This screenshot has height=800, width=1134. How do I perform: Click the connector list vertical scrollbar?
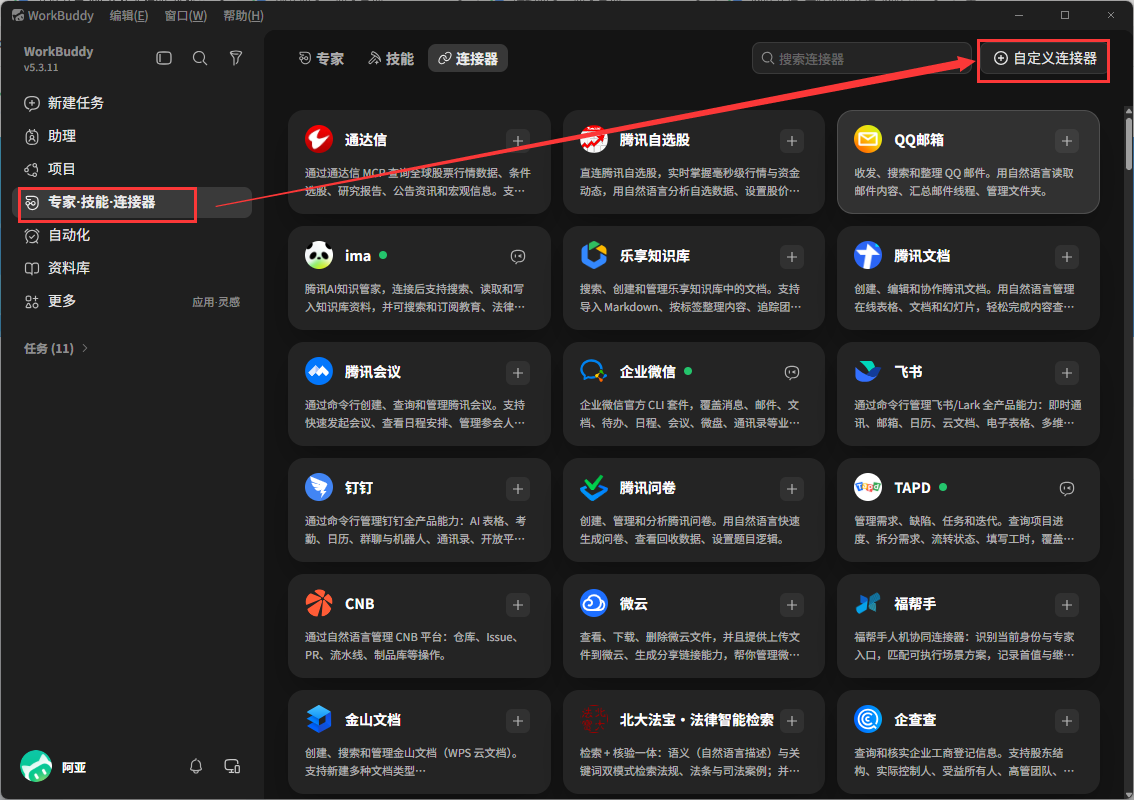pos(1128,142)
